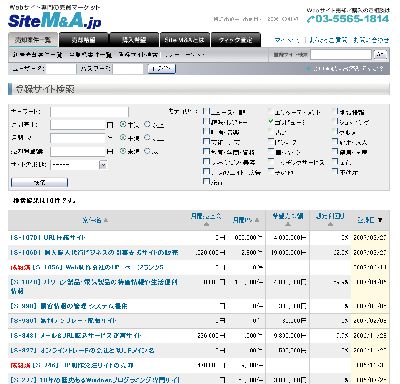Click into the キーワード input field
The height and width of the screenshot is (384, 400).
click(x=89, y=112)
